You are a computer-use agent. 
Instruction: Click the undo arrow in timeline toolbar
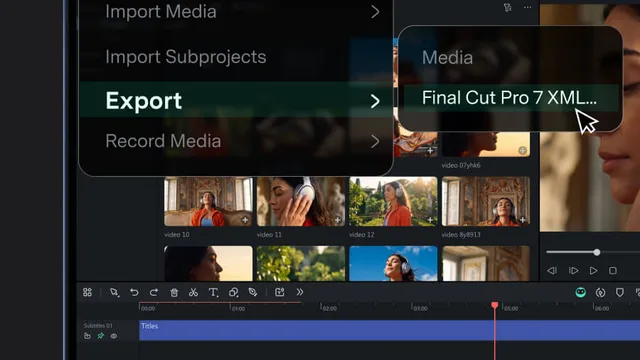pos(134,292)
